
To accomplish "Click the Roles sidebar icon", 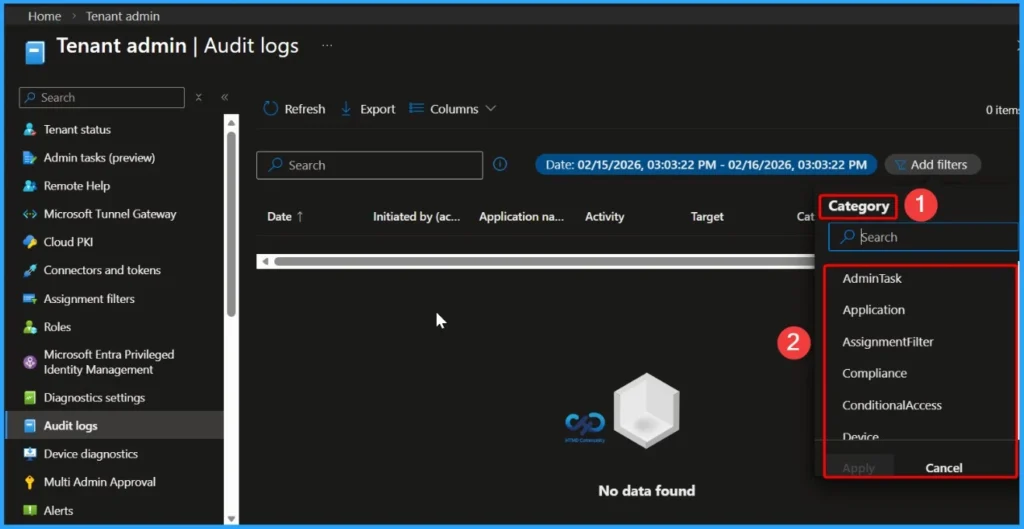I will click(x=29, y=327).
